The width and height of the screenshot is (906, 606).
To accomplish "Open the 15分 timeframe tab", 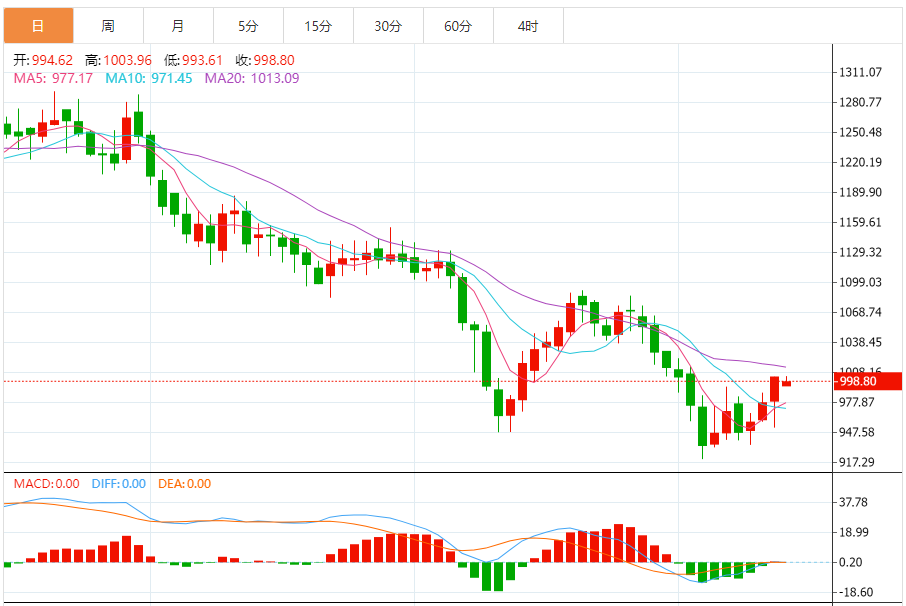I will [x=318, y=26].
